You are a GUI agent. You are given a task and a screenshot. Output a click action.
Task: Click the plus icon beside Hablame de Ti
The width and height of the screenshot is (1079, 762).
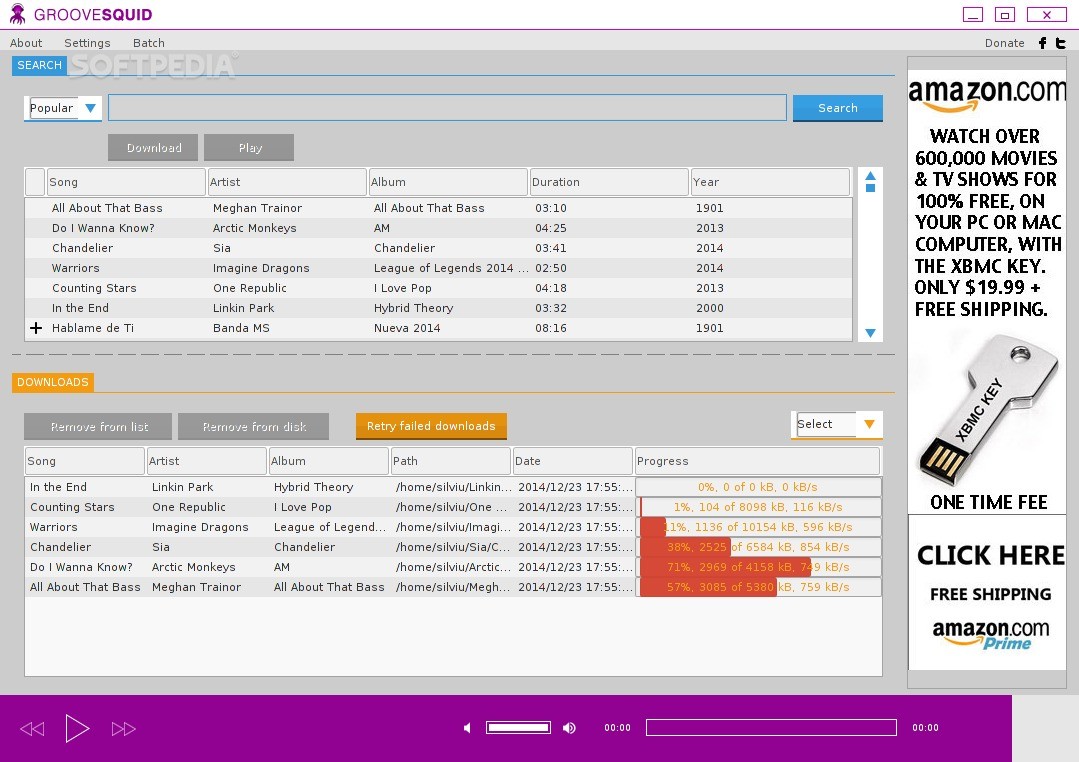click(36, 328)
